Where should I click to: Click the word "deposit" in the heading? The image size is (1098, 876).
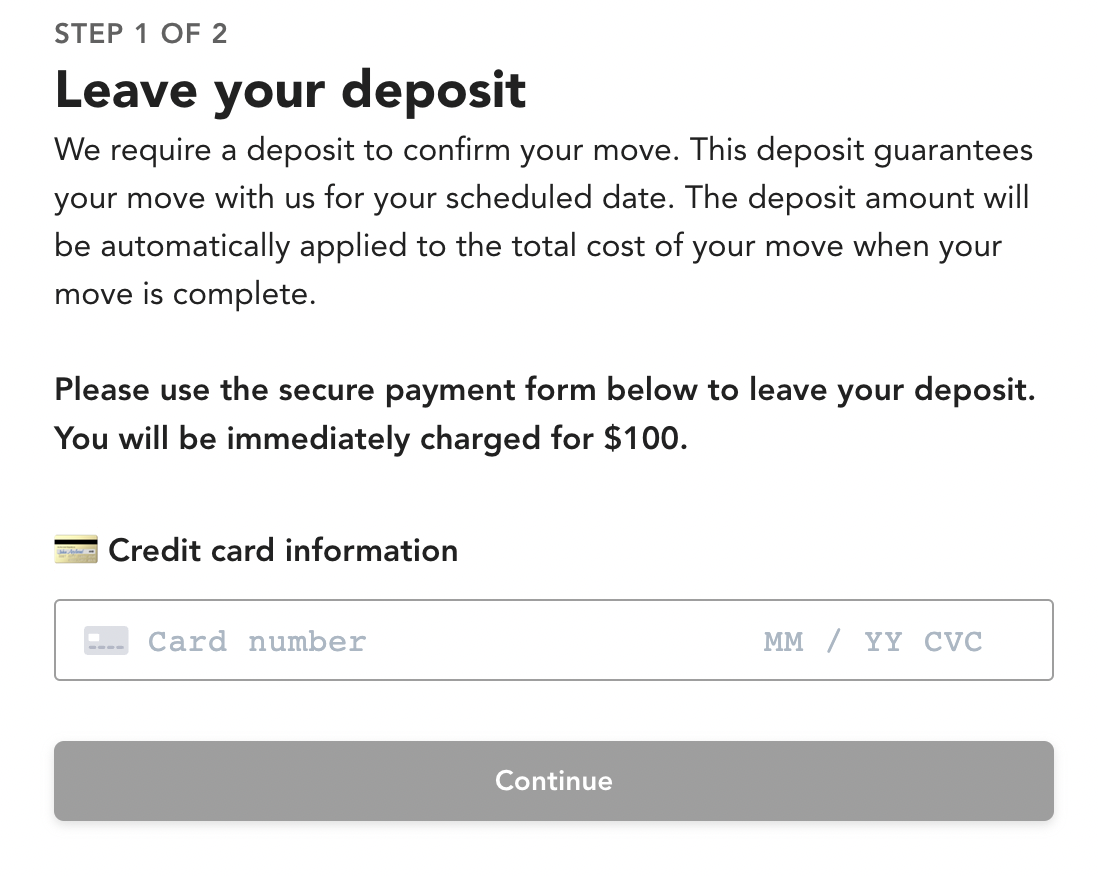click(434, 90)
